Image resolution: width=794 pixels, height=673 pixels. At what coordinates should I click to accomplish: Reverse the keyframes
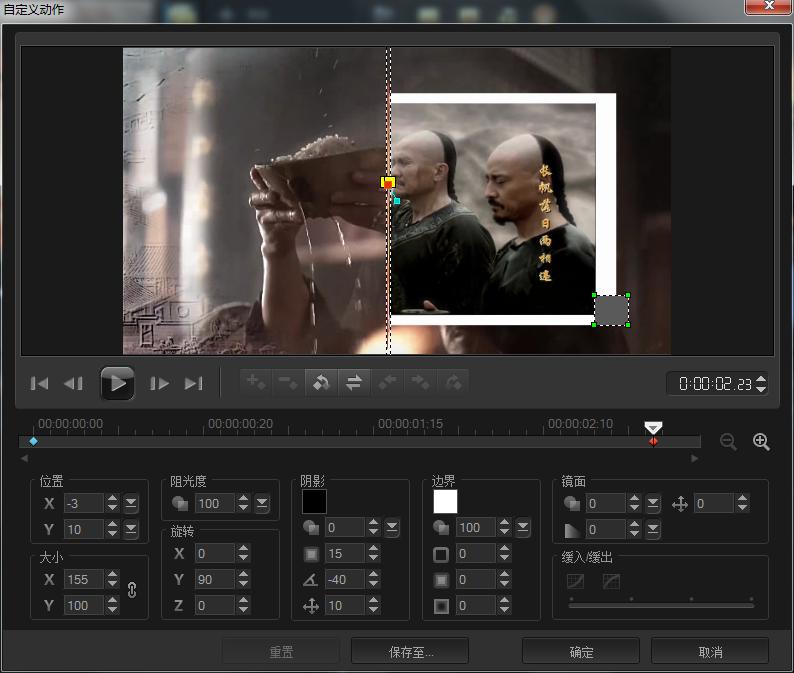pos(321,382)
